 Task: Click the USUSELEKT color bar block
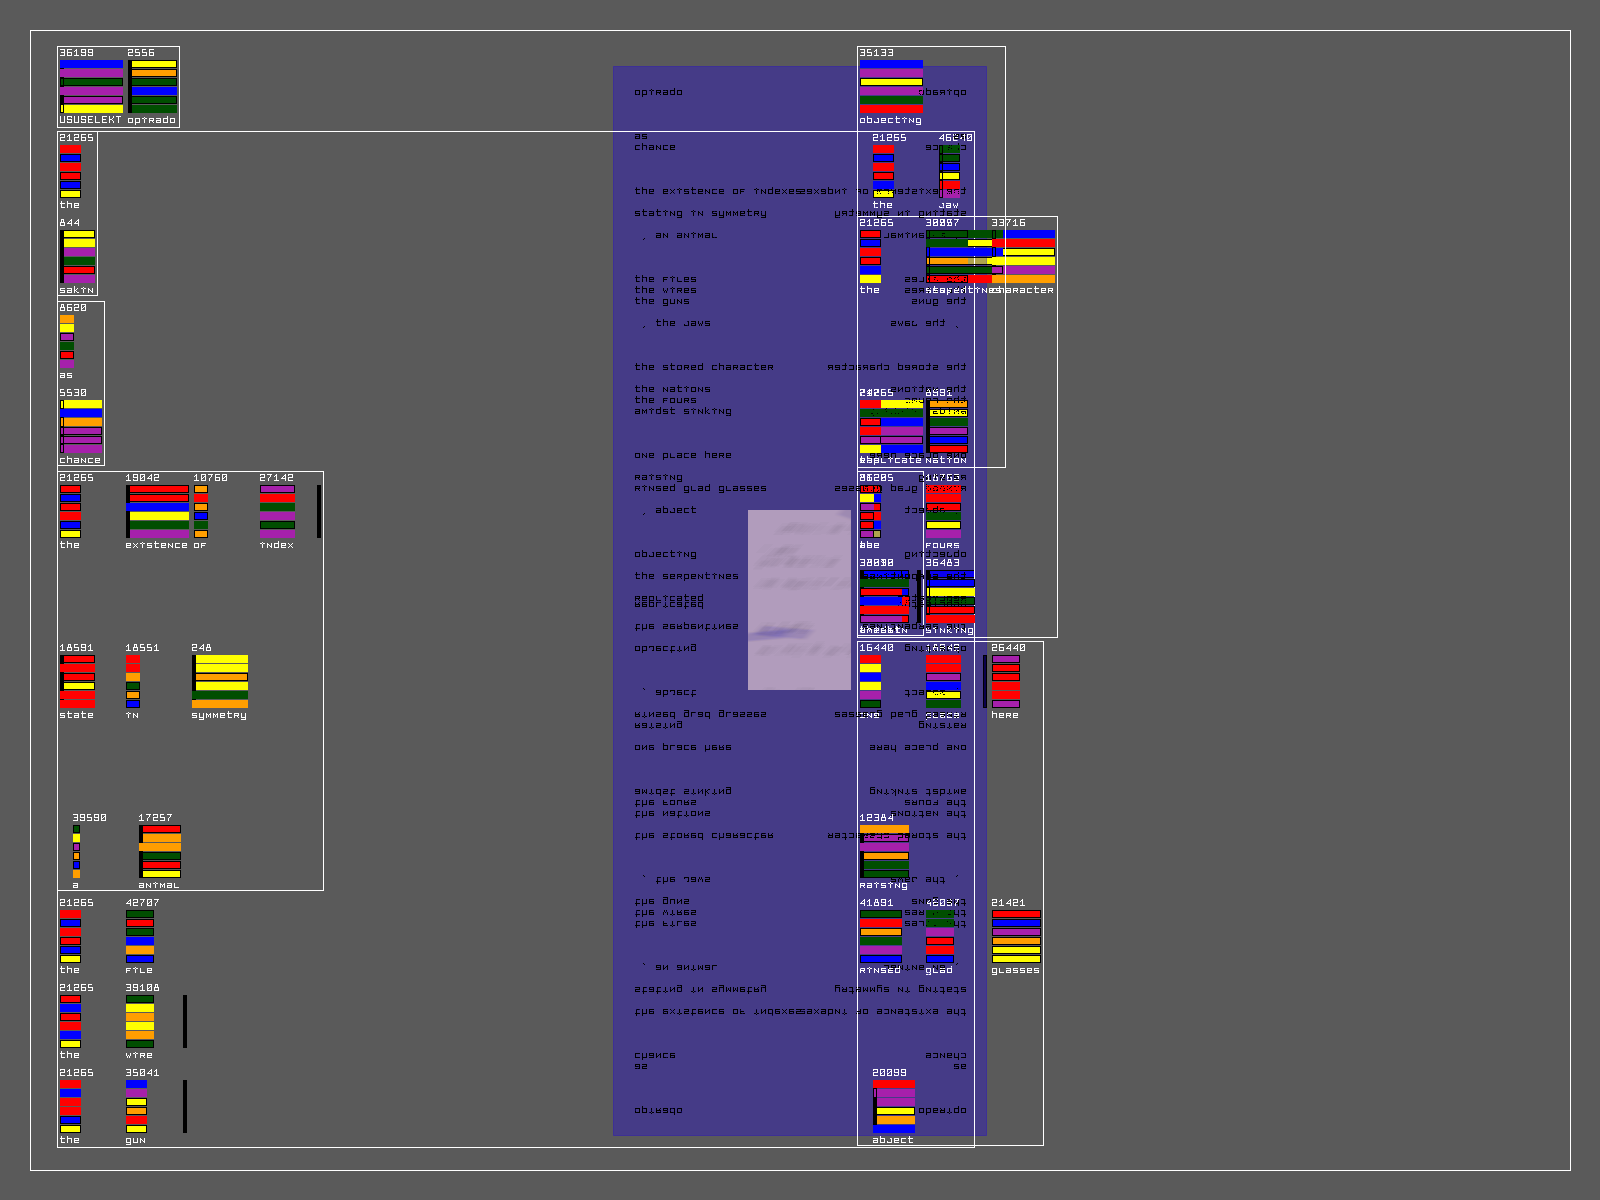click(x=91, y=87)
